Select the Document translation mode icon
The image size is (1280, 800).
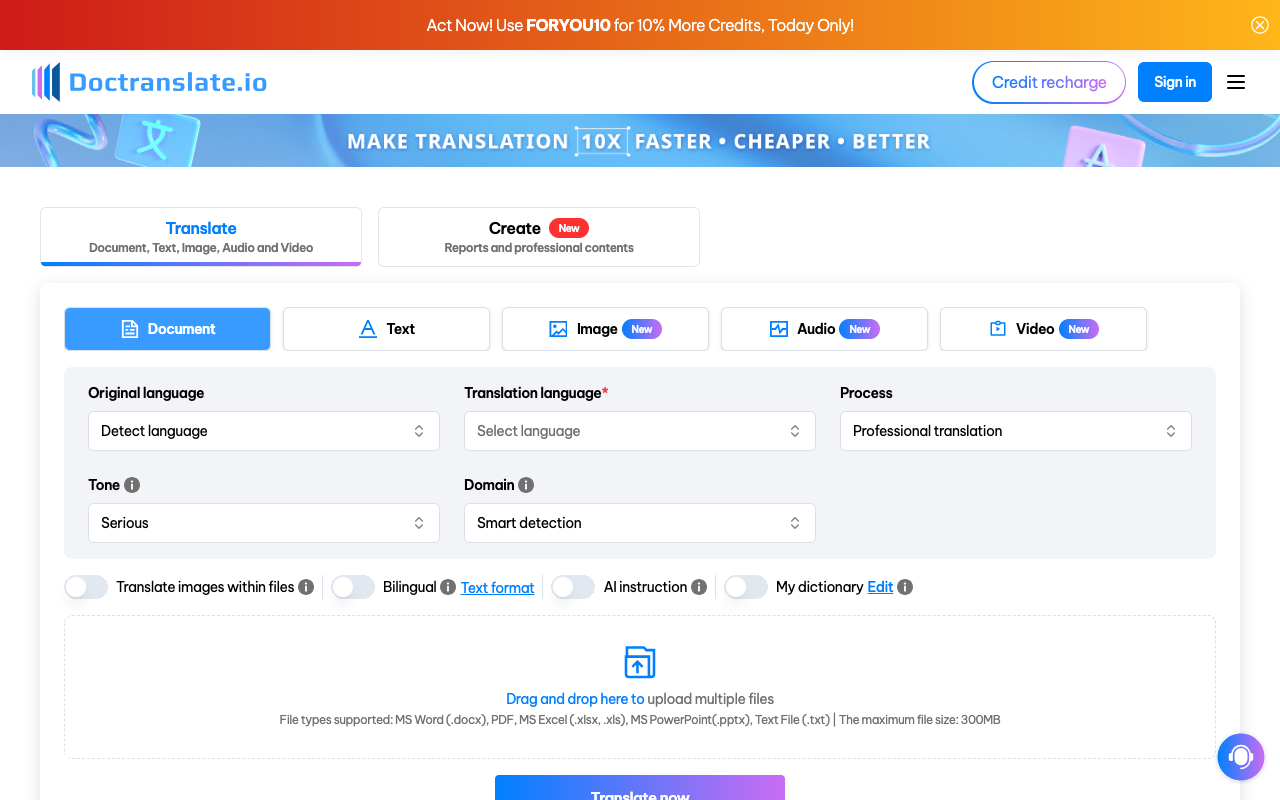128,328
